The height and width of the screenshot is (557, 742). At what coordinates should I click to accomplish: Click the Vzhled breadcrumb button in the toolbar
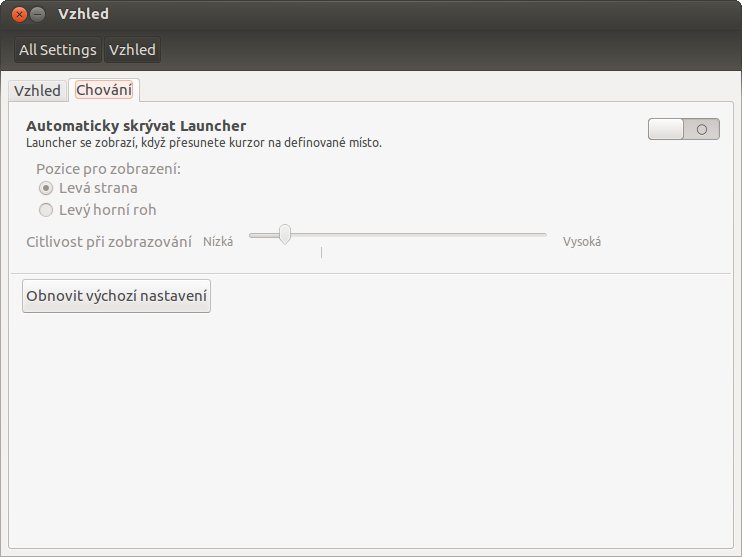(x=132, y=50)
